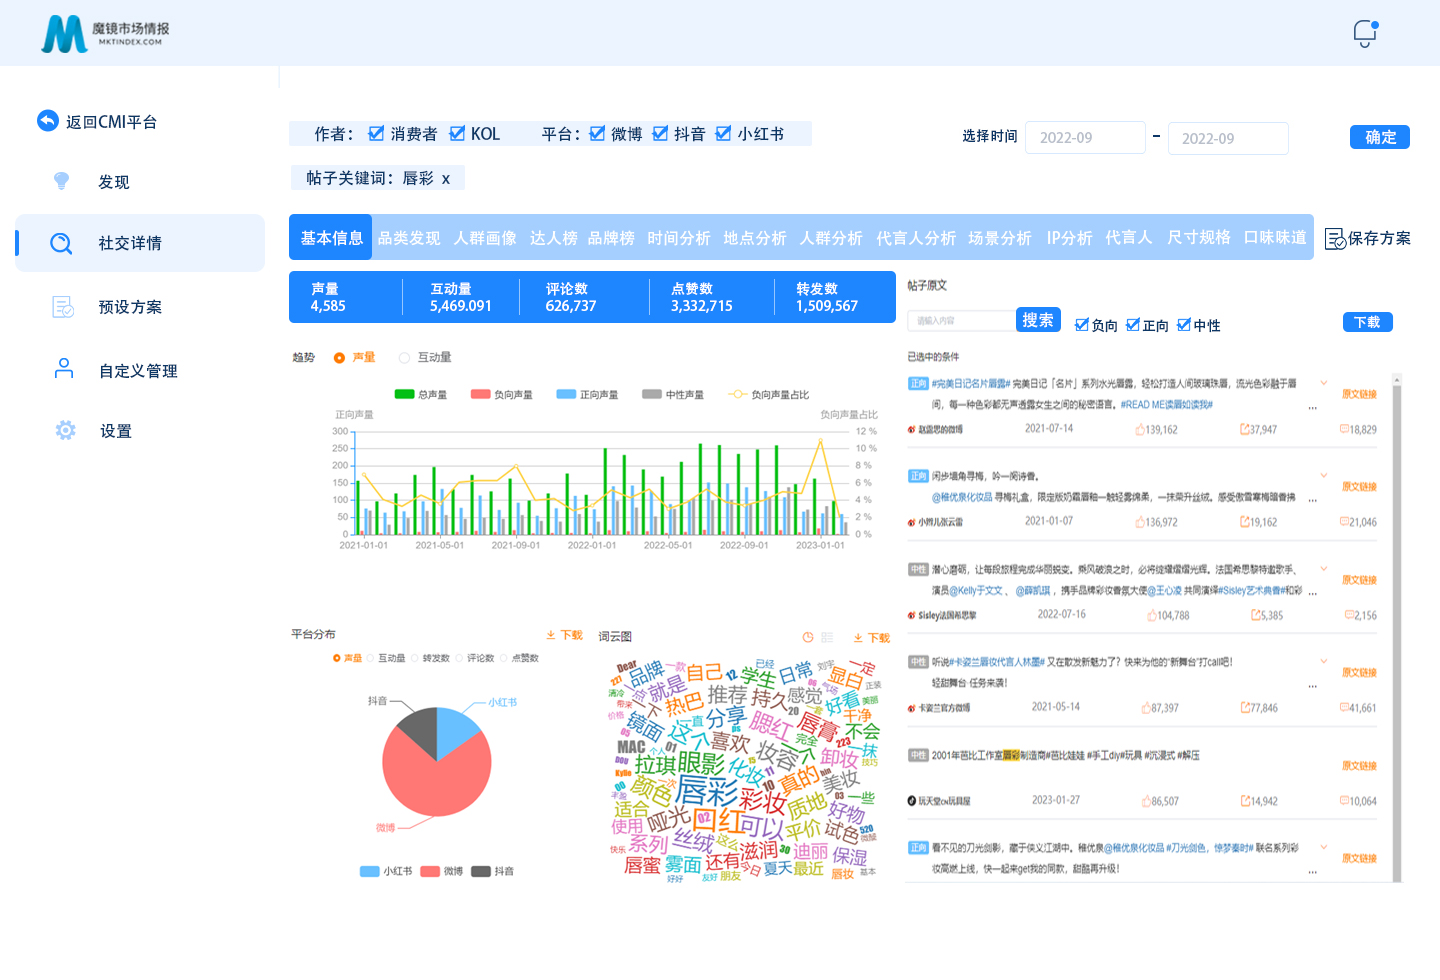This screenshot has width=1440, height=980.
Task: Expand the post from 小辫儿张云雷
Action: pos(1323,476)
